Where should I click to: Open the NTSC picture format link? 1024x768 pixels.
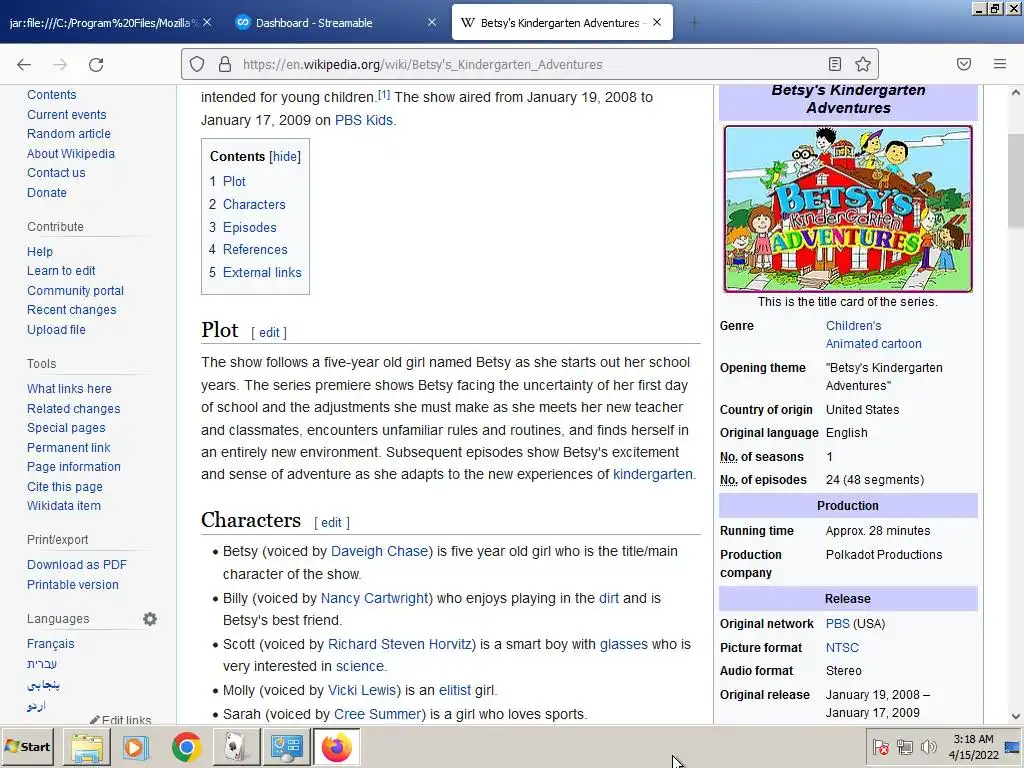click(x=842, y=648)
